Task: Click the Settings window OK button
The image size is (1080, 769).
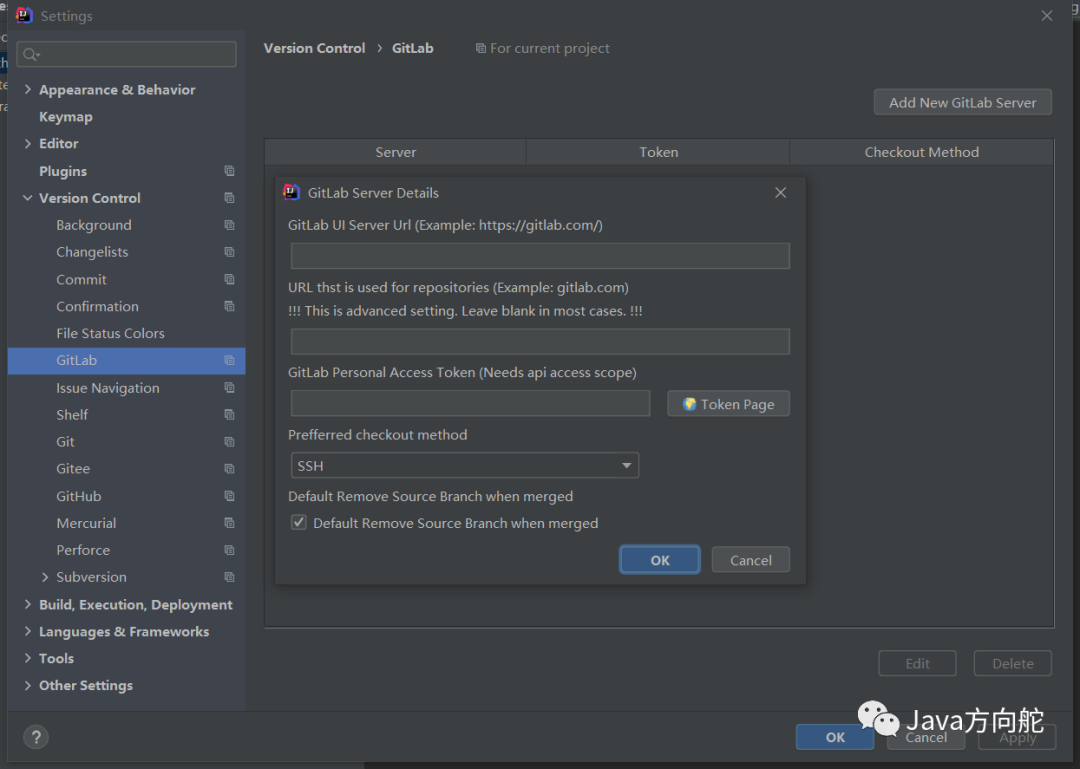Action: [835, 737]
